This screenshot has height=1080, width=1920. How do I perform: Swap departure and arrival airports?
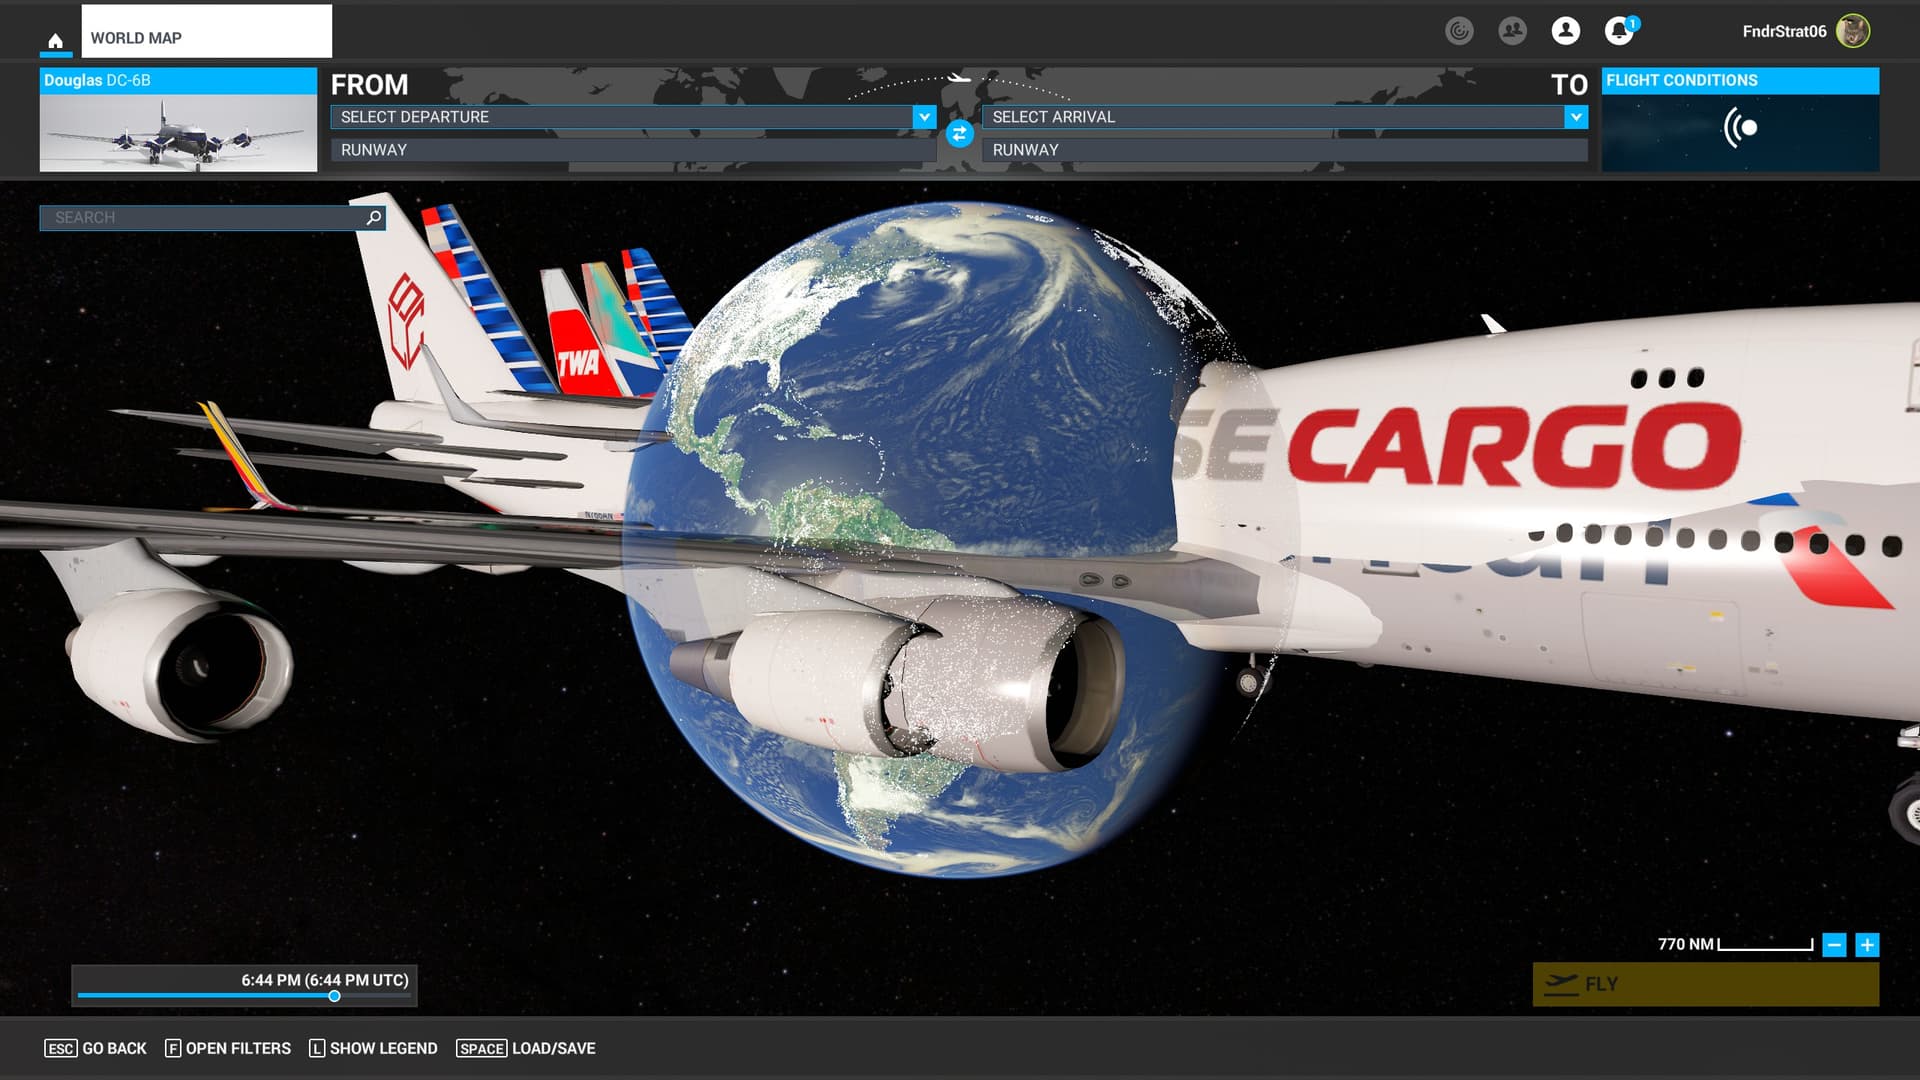[x=959, y=133]
